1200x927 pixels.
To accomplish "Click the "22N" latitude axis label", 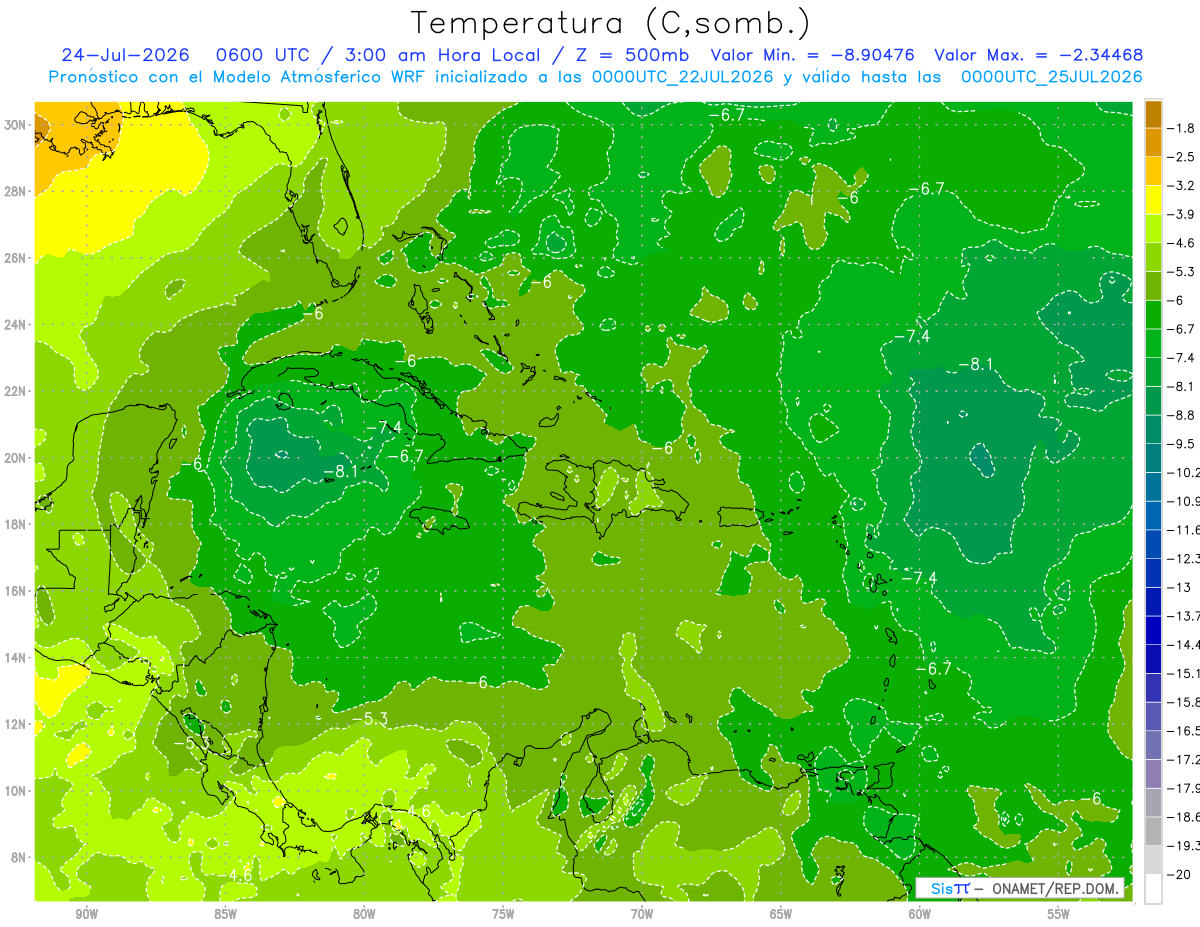I will [14, 391].
